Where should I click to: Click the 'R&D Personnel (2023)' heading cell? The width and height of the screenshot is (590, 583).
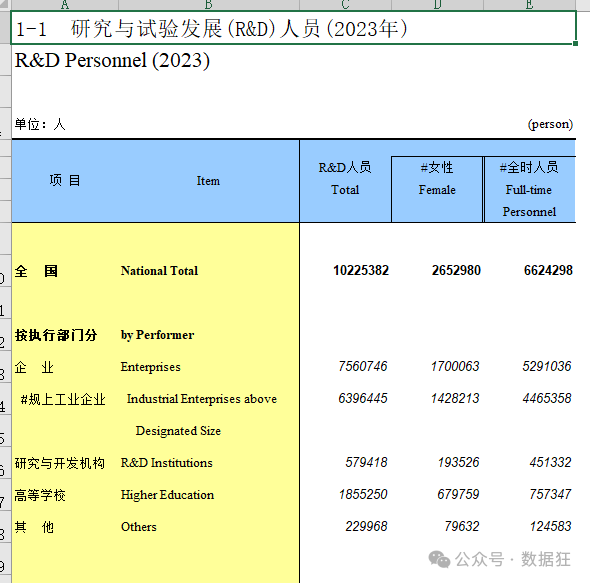tap(112, 60)
